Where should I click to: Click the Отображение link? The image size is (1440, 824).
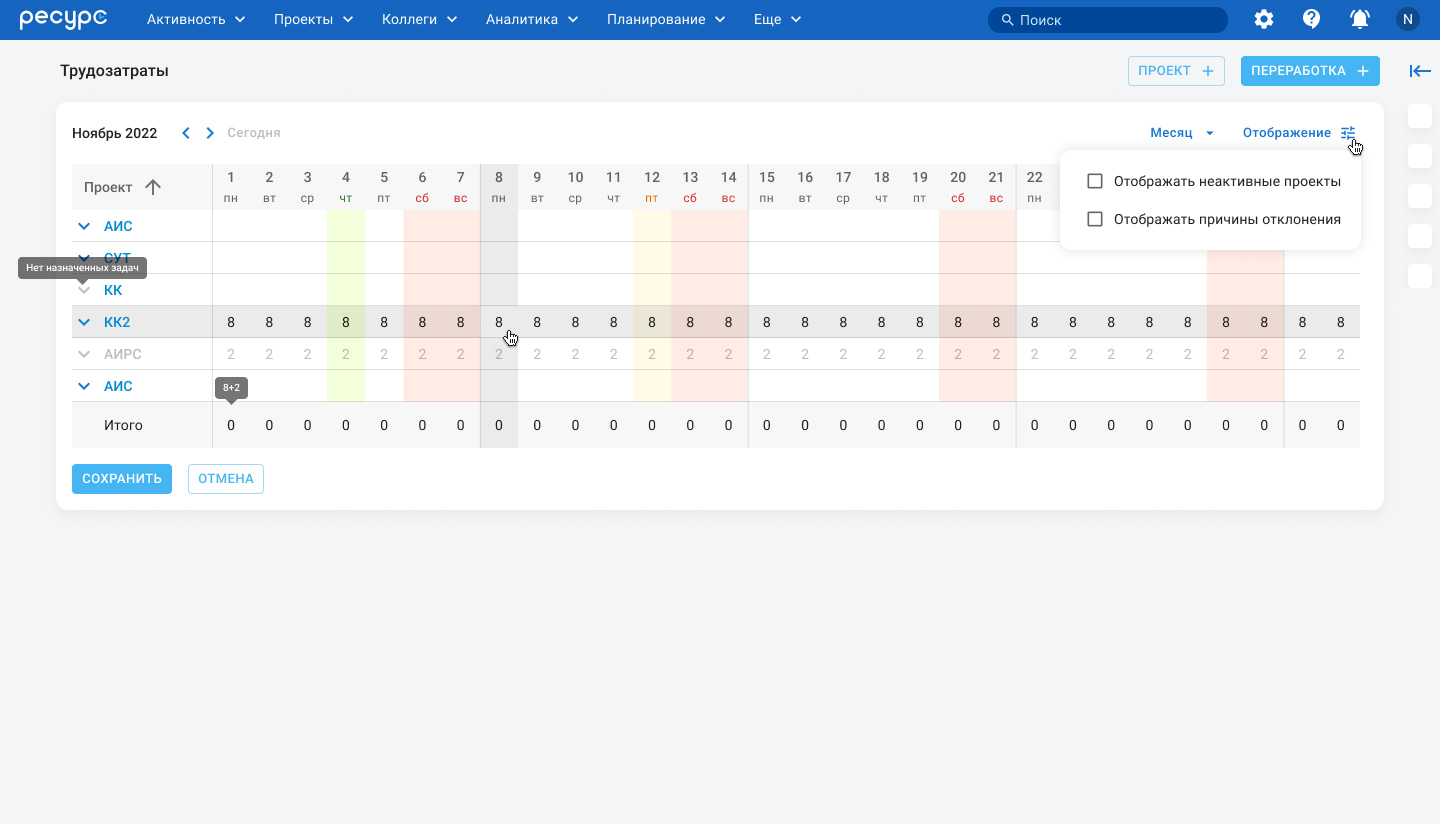click(x=1287, y=133)
